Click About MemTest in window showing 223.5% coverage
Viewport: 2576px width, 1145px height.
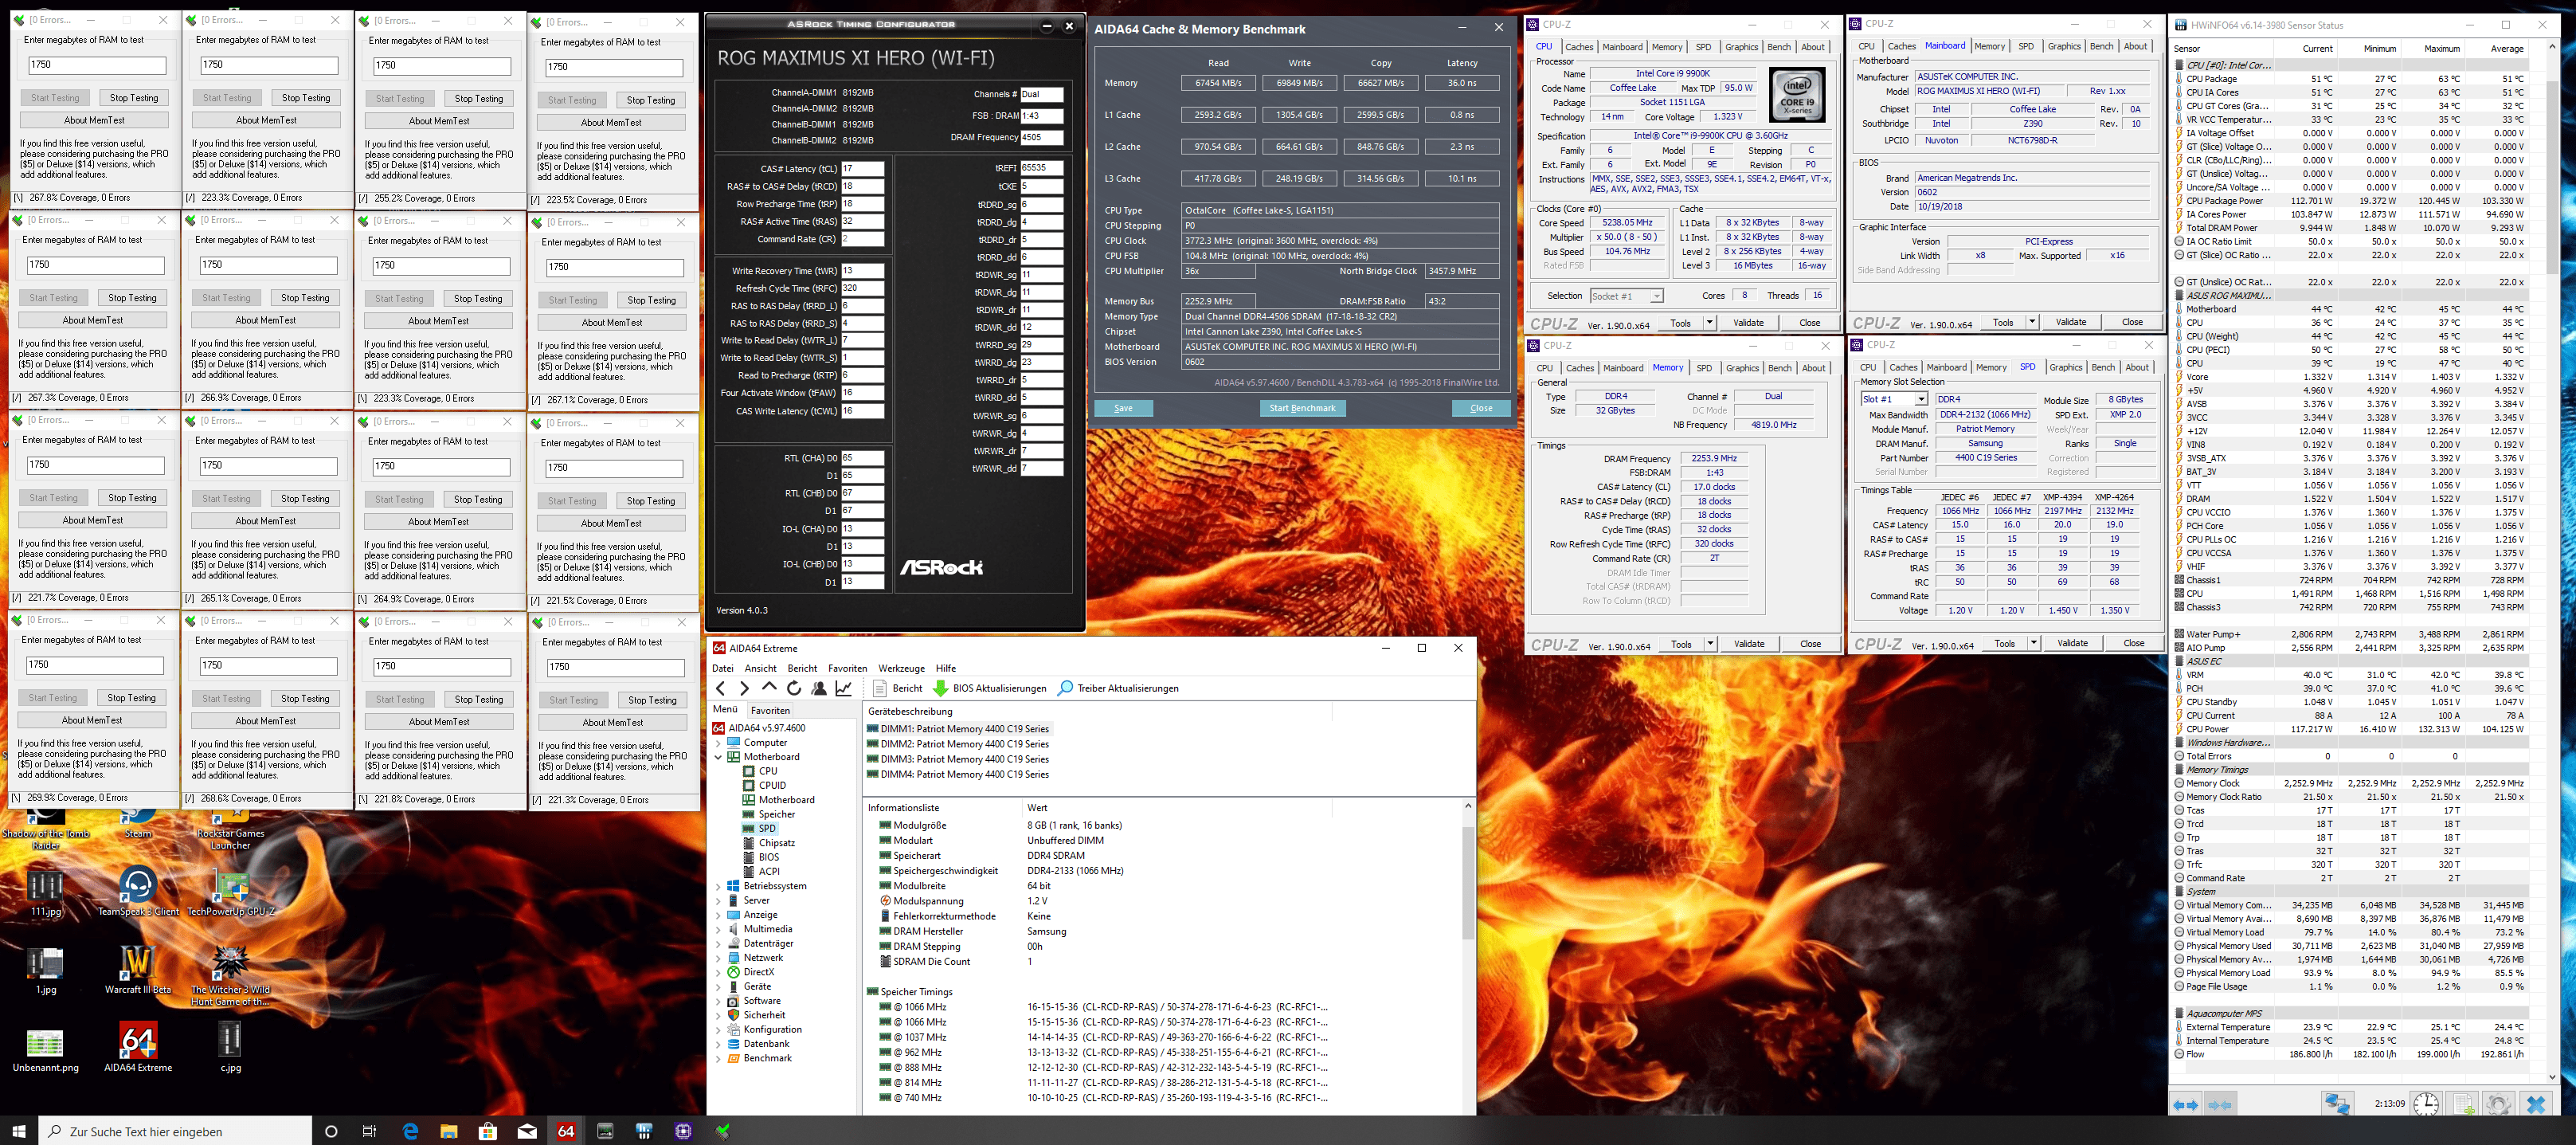coord(611,123)
